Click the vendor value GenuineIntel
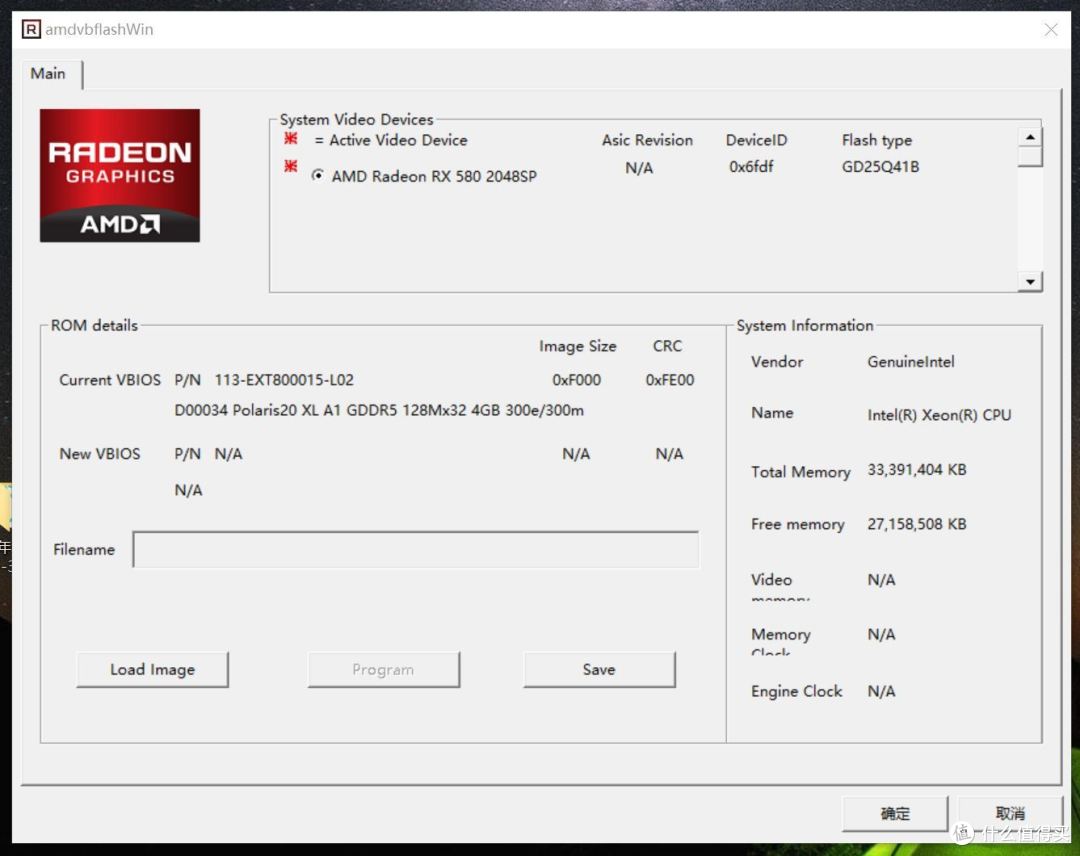1080x856 pixels. point(911,362)
